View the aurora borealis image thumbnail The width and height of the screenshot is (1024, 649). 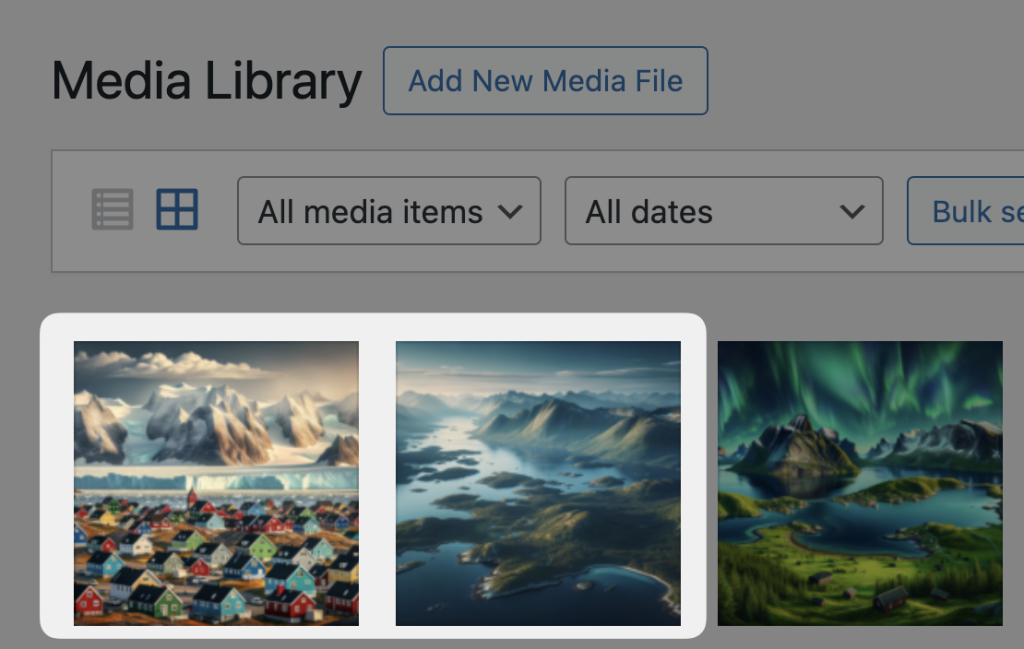[860, 482]
